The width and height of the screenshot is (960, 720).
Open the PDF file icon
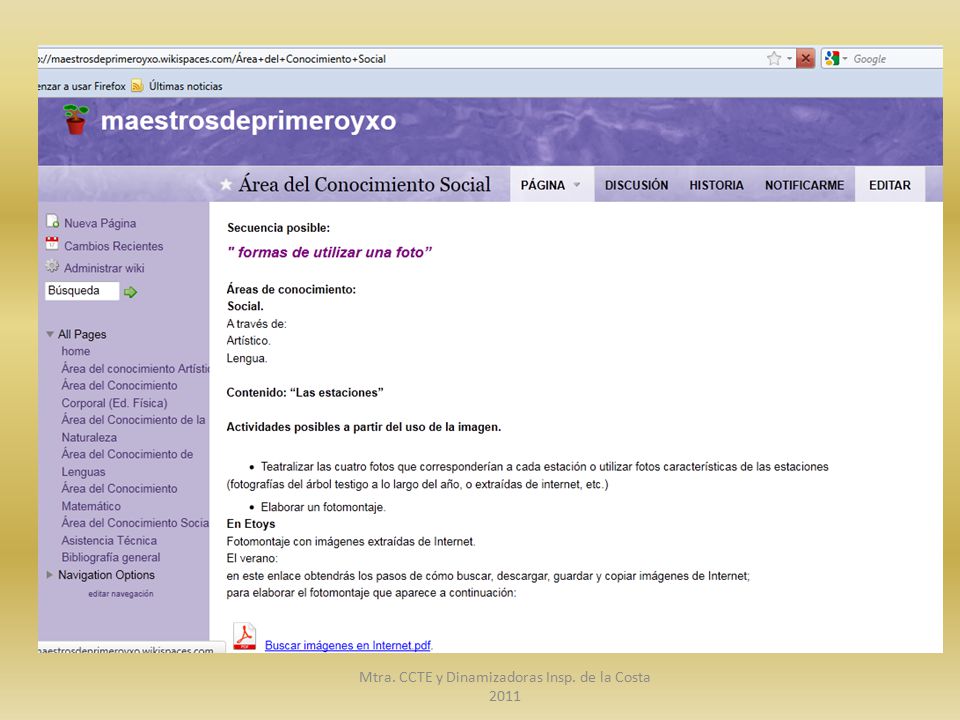[x=244, y=637]
